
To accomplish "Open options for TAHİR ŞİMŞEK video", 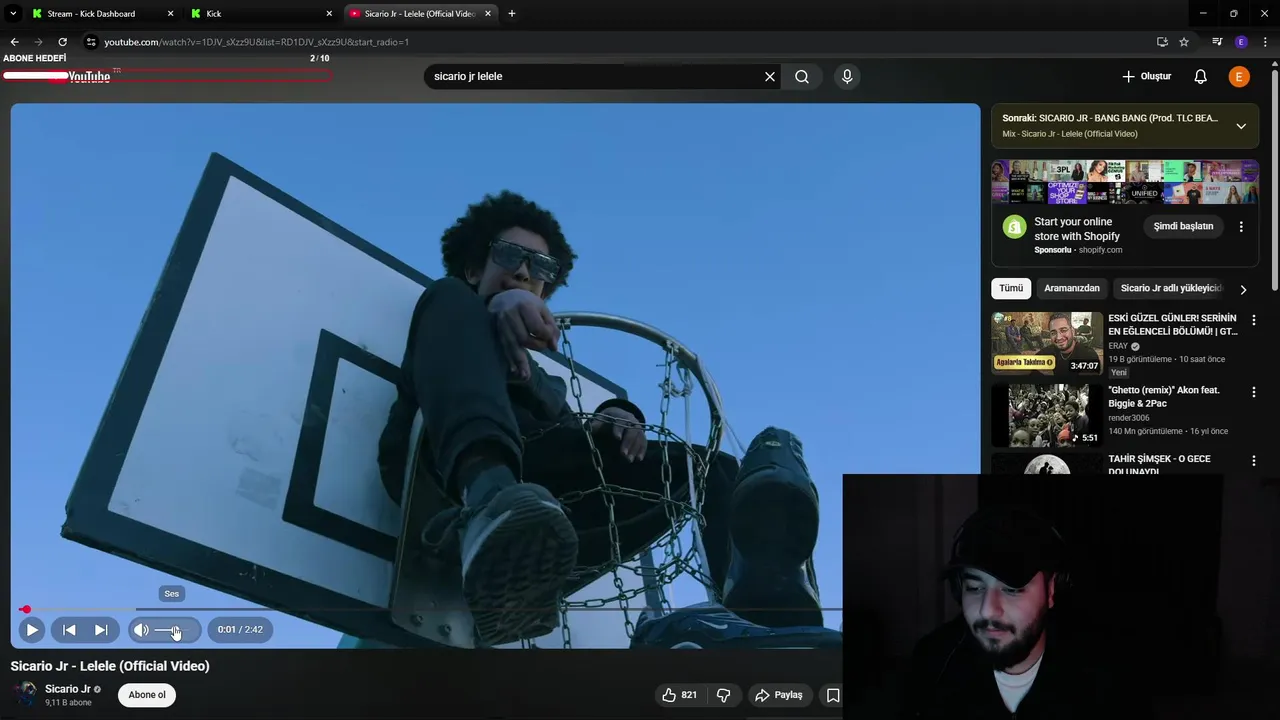I will tap(1254, 461).
